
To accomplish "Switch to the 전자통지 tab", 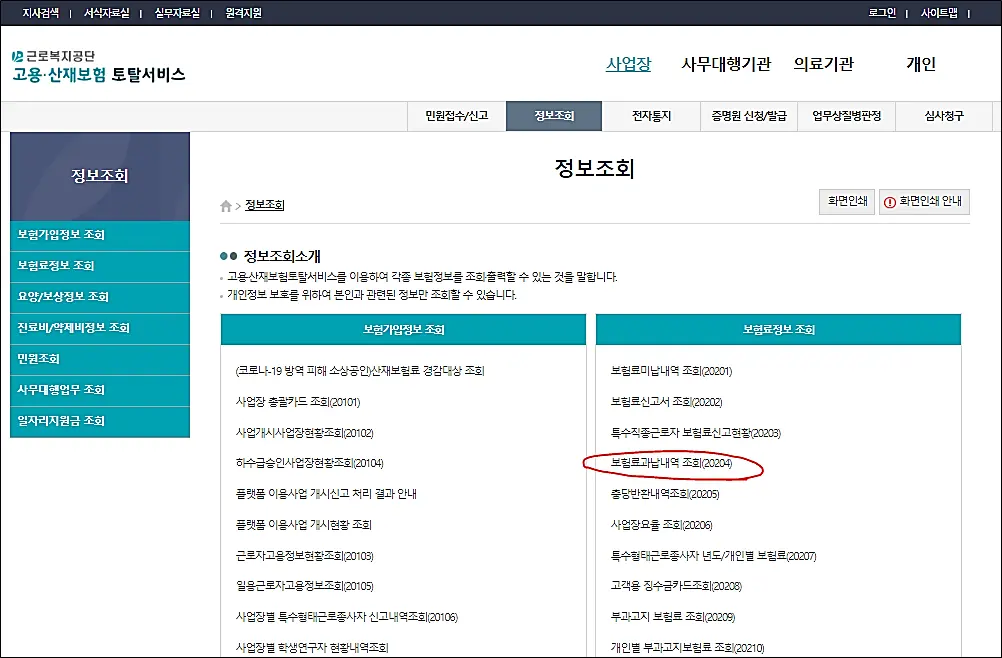I will tap(650, 115).
